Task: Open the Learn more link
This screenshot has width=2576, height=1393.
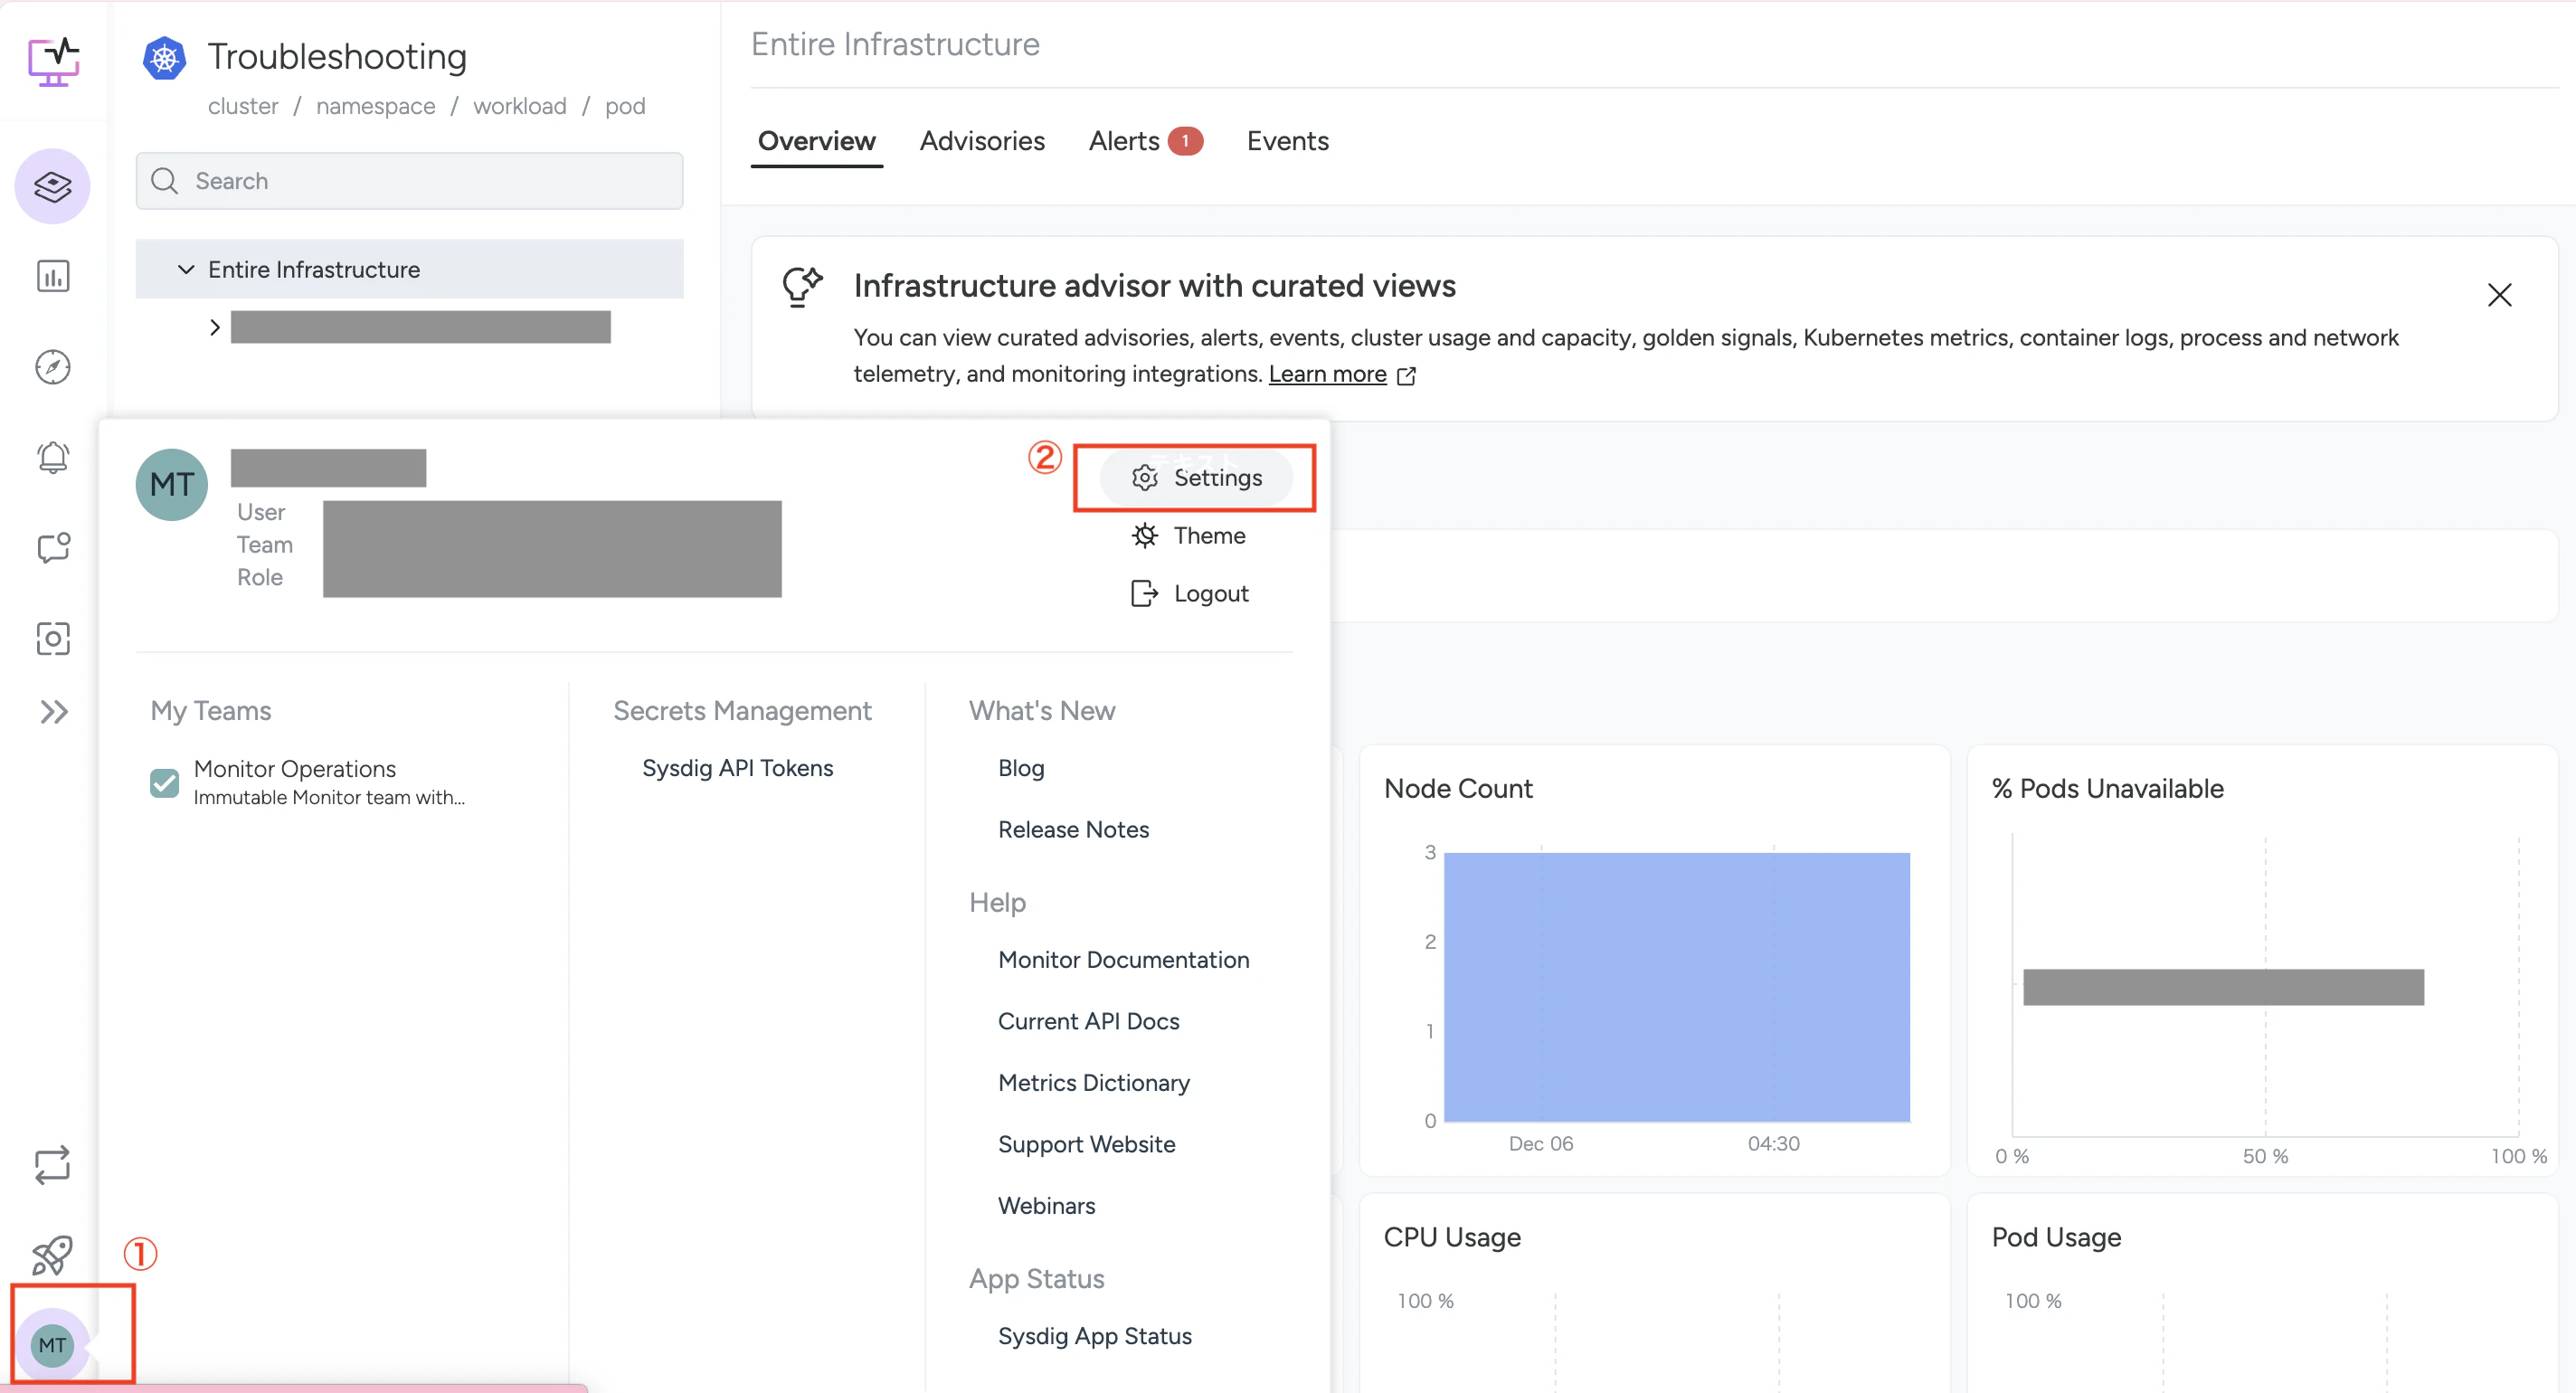Action: click(x=1327, y=374)
